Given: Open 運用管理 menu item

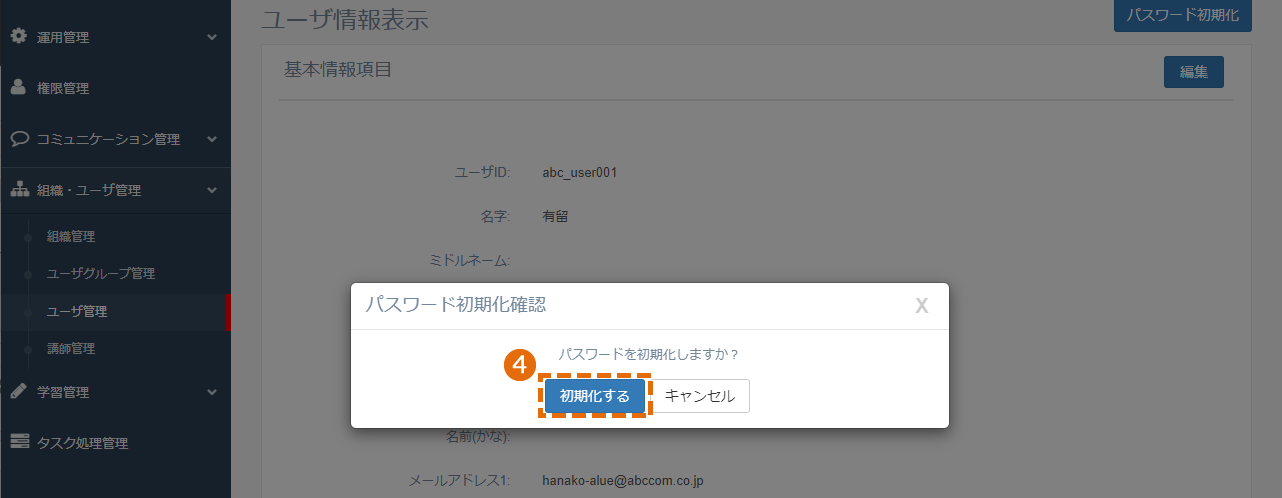Looking at the screenshot, I should click(115, 37).
